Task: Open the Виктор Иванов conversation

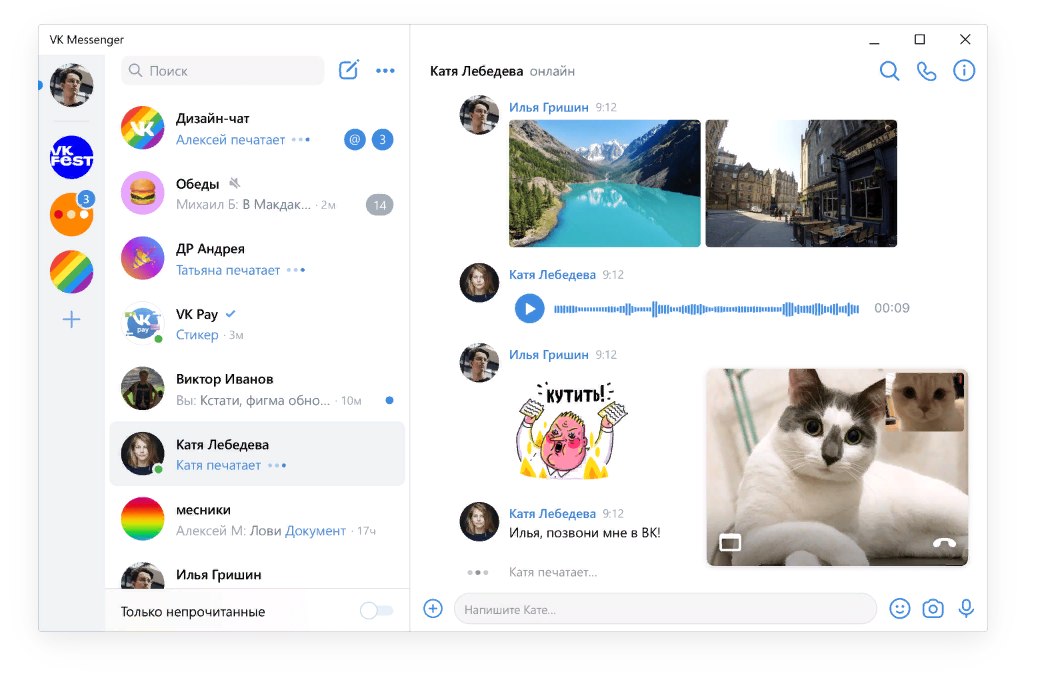Action: click(x=257, y=389)
